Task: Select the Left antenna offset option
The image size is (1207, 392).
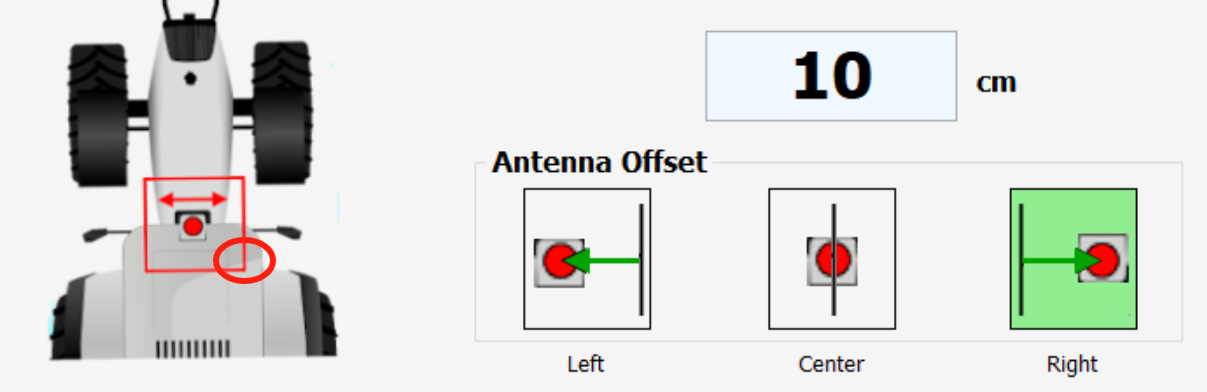Action: click(587, 259)
